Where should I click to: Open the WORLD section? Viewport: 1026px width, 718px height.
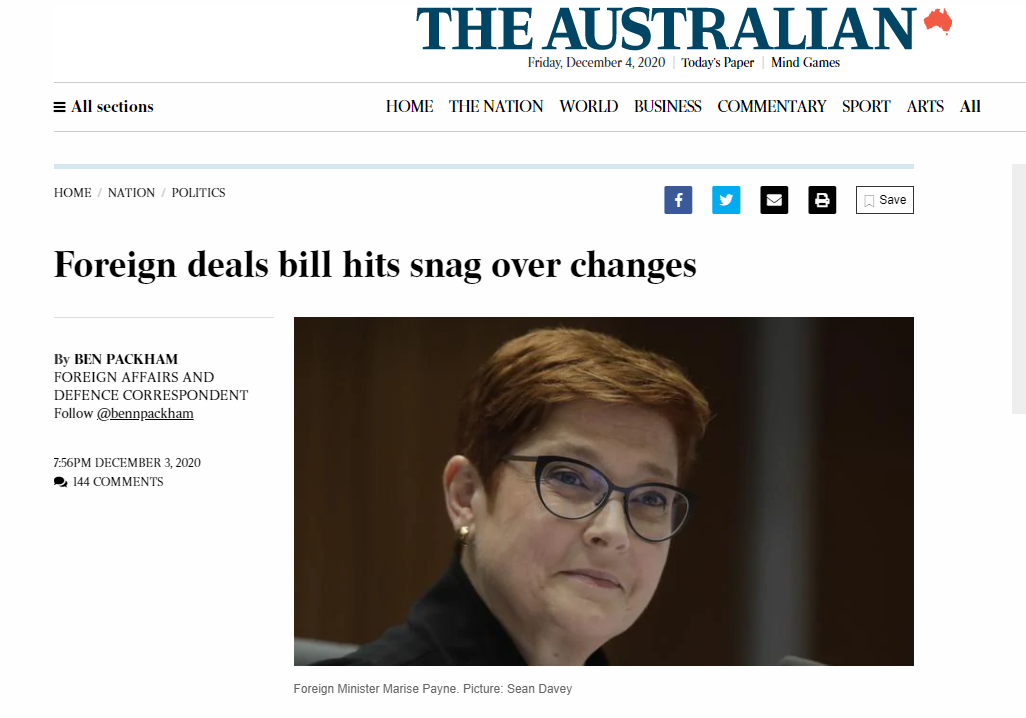[588, 107]
